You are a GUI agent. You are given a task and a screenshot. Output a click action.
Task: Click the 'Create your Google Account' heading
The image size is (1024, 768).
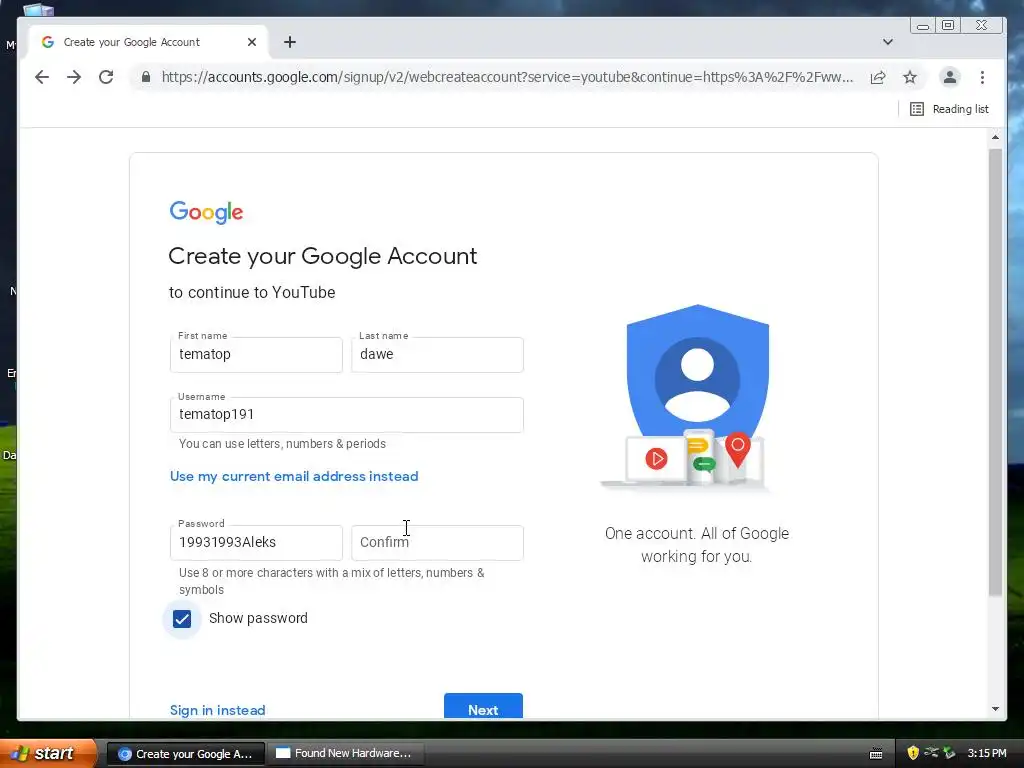(323, 256)
